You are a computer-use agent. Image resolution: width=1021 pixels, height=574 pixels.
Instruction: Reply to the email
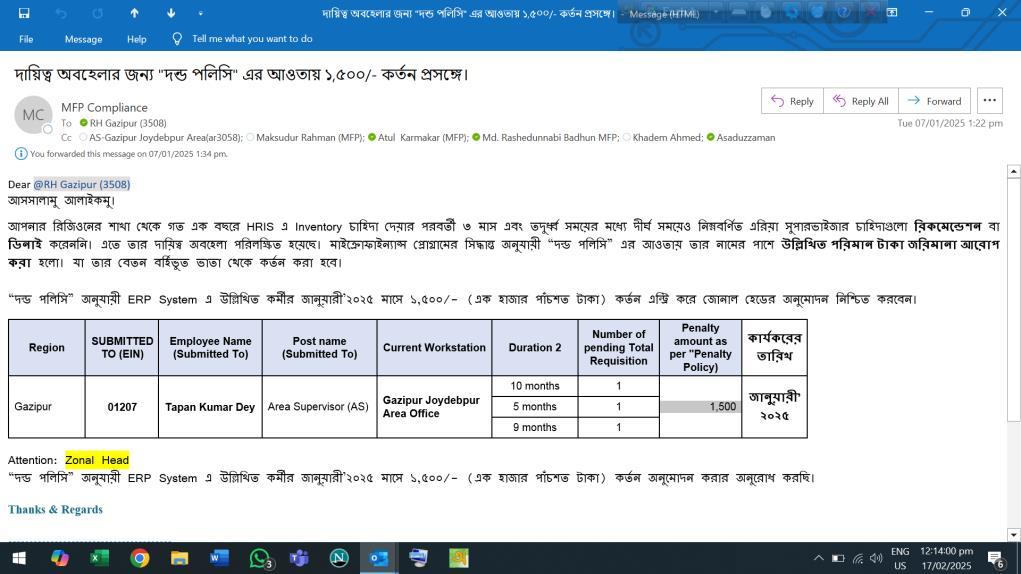tap(792, 101)
